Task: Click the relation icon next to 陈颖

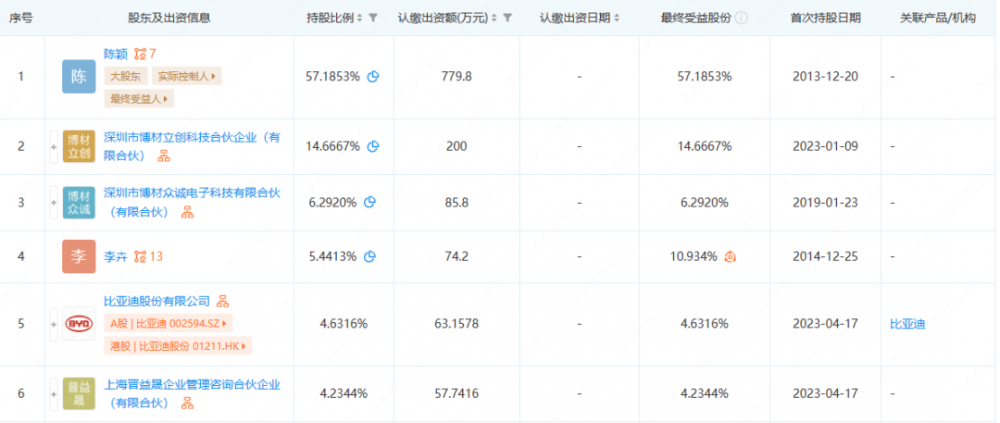Action: click(x=141, y=53)
